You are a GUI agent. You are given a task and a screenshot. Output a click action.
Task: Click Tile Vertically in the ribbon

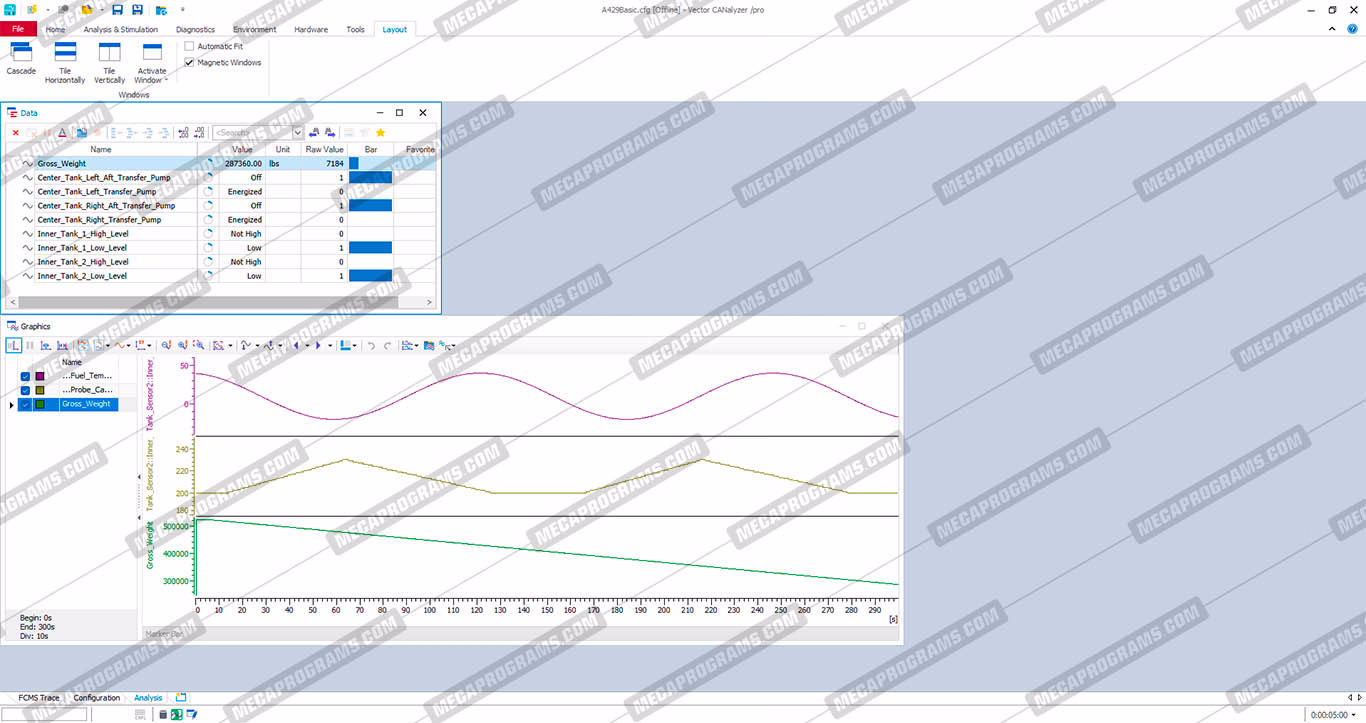click(109, 62)
